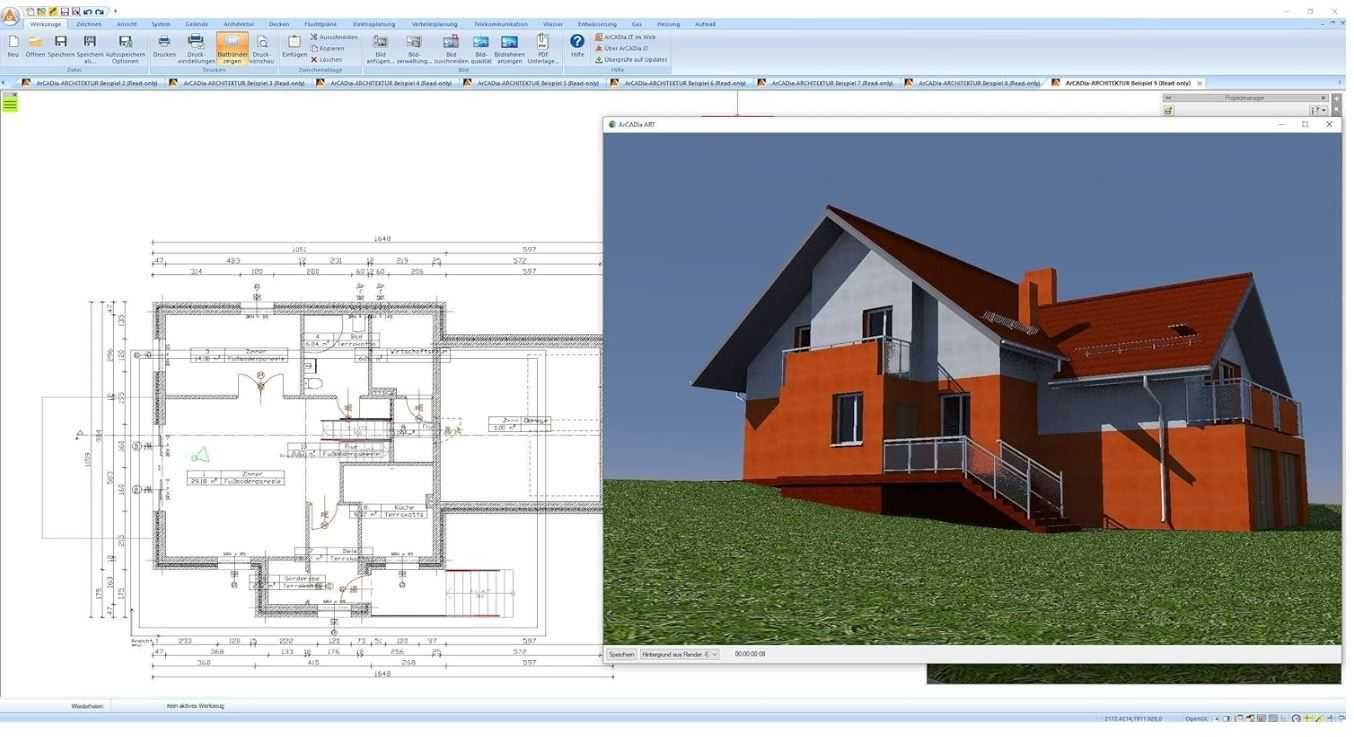This screenshot has height=737, width=1354.
Task: Open the Heizung ribbon tab
Action: 668,24
